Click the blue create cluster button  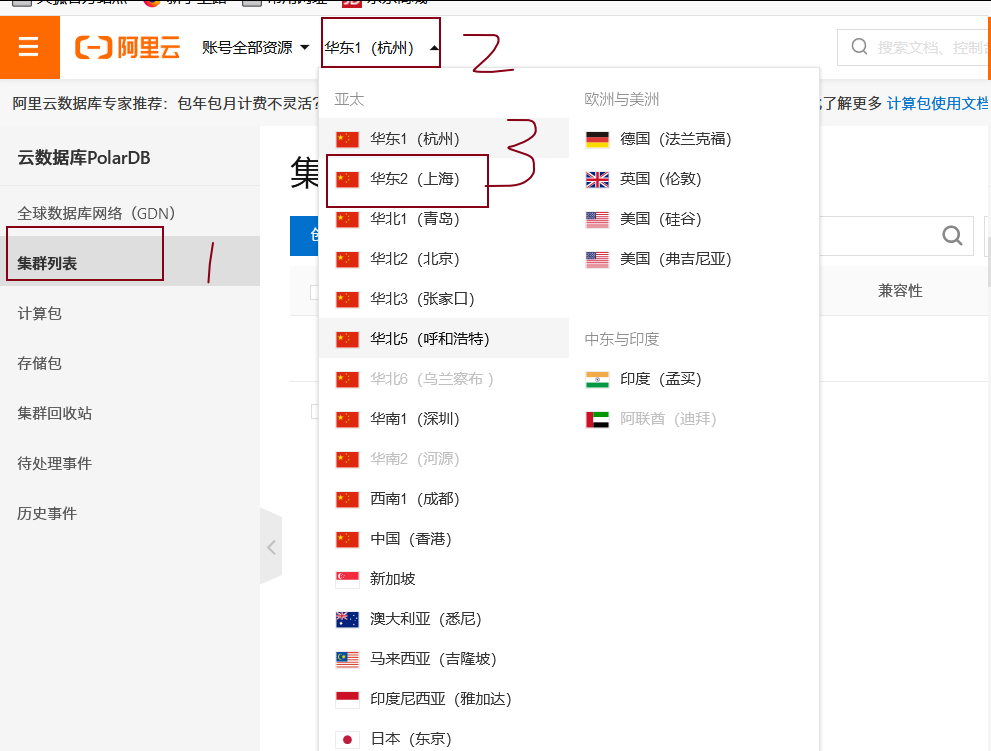[x=305, y=235]
